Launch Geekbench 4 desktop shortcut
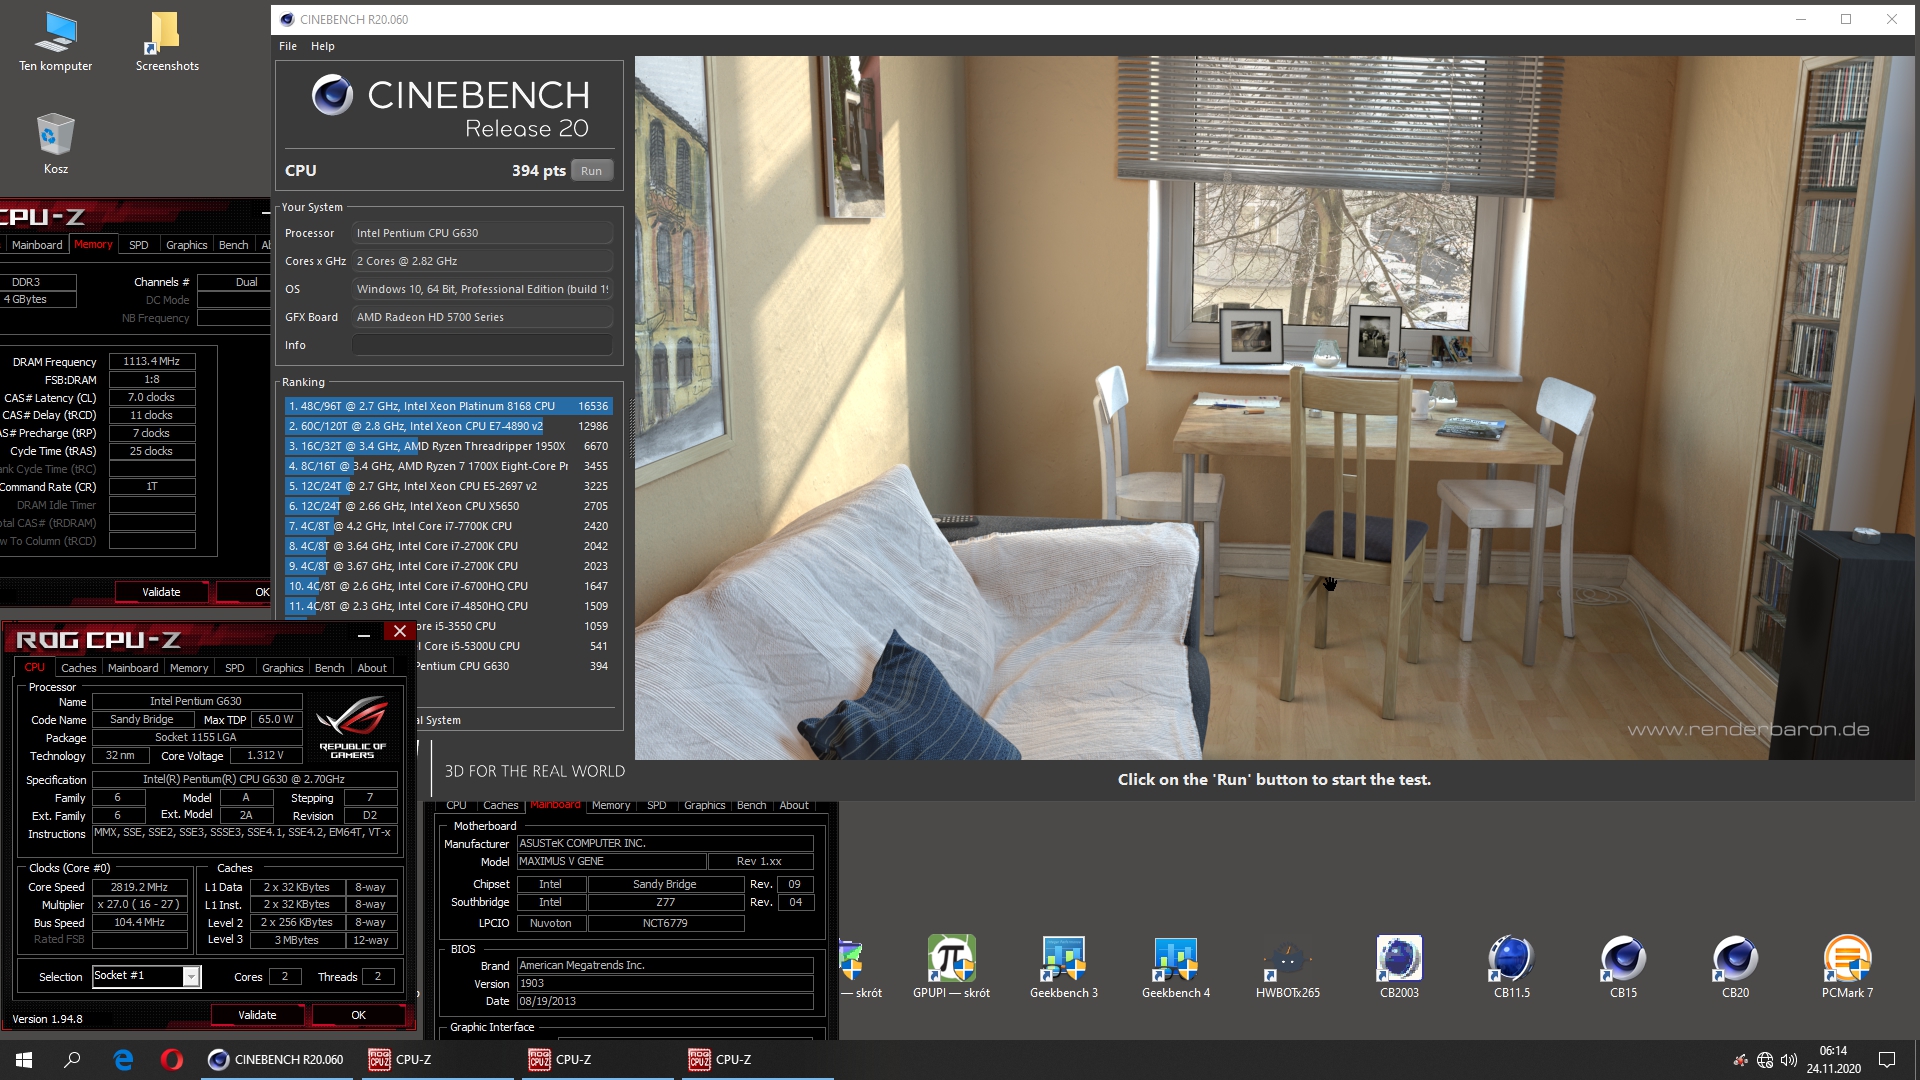The height and width of the screenshot is (1080, 1920). click(x=1175, y=966)
